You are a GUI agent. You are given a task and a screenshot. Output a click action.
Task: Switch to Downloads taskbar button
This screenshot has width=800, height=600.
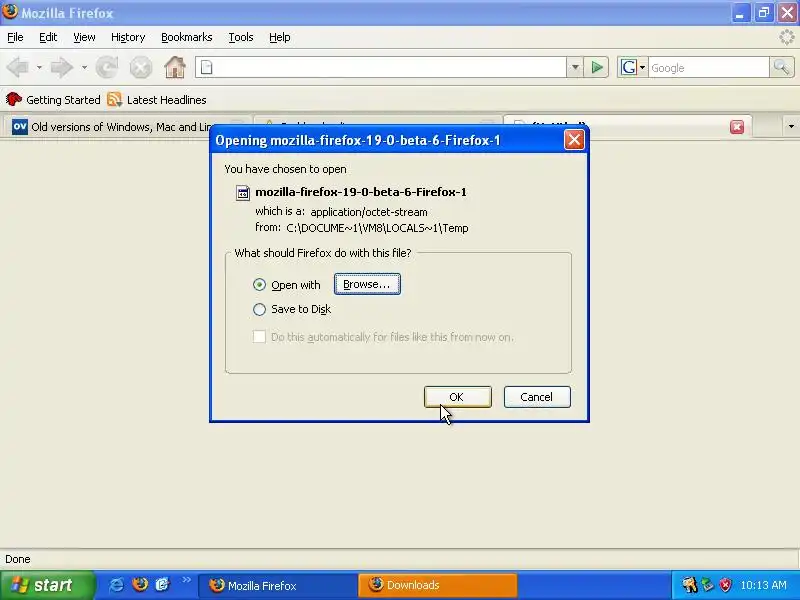[438, 585]
